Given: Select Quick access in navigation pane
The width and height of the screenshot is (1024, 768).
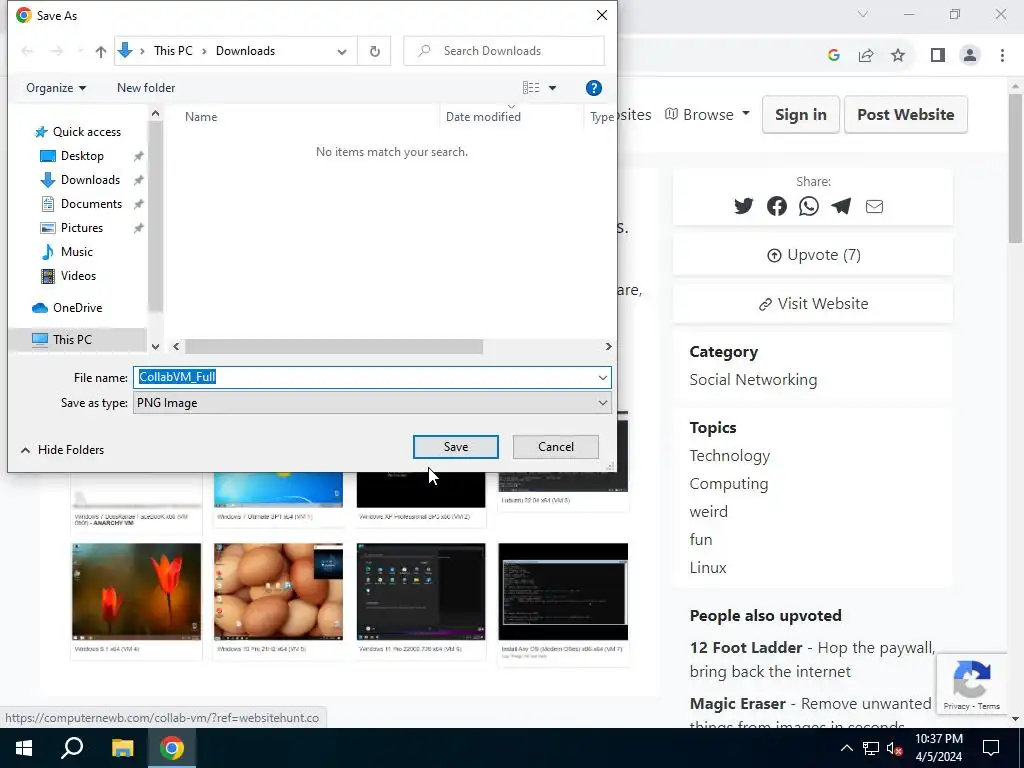Looking at the screenshot, I should [x=78, y=132].
